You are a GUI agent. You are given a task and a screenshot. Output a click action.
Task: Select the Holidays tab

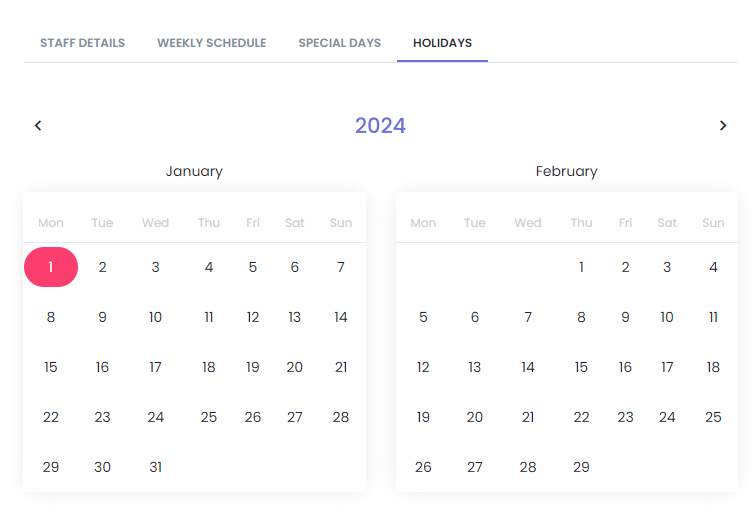[442, 43]
